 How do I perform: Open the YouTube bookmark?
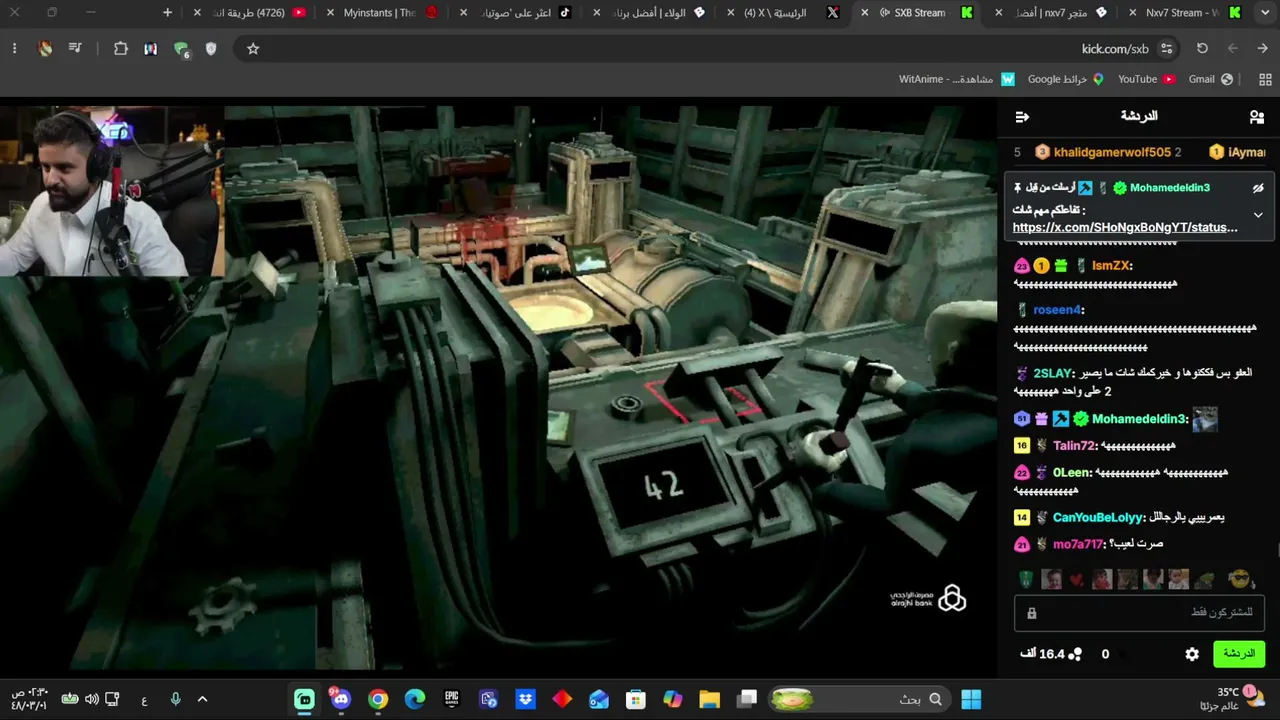(x=1146, y=79)
